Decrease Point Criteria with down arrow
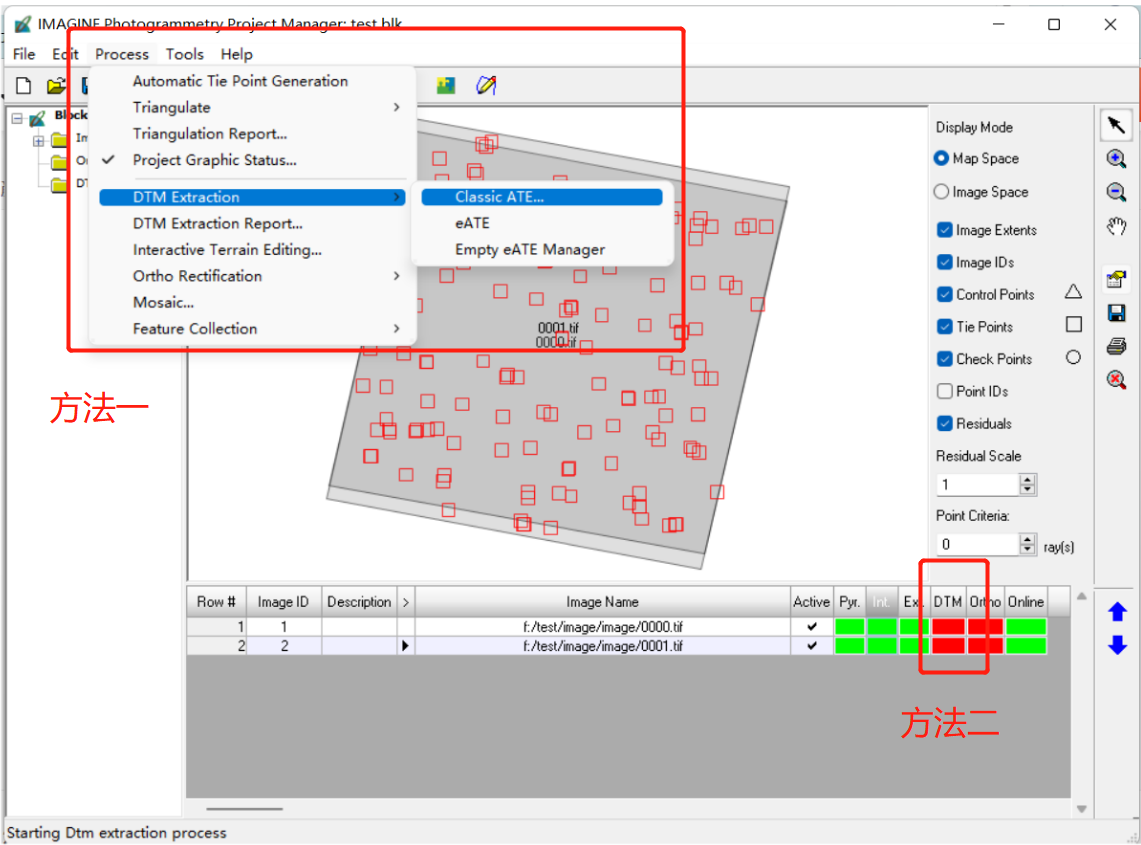The height and width of the screenshot is (845, 1141). pyautogui.click(x=1027, y=550)
